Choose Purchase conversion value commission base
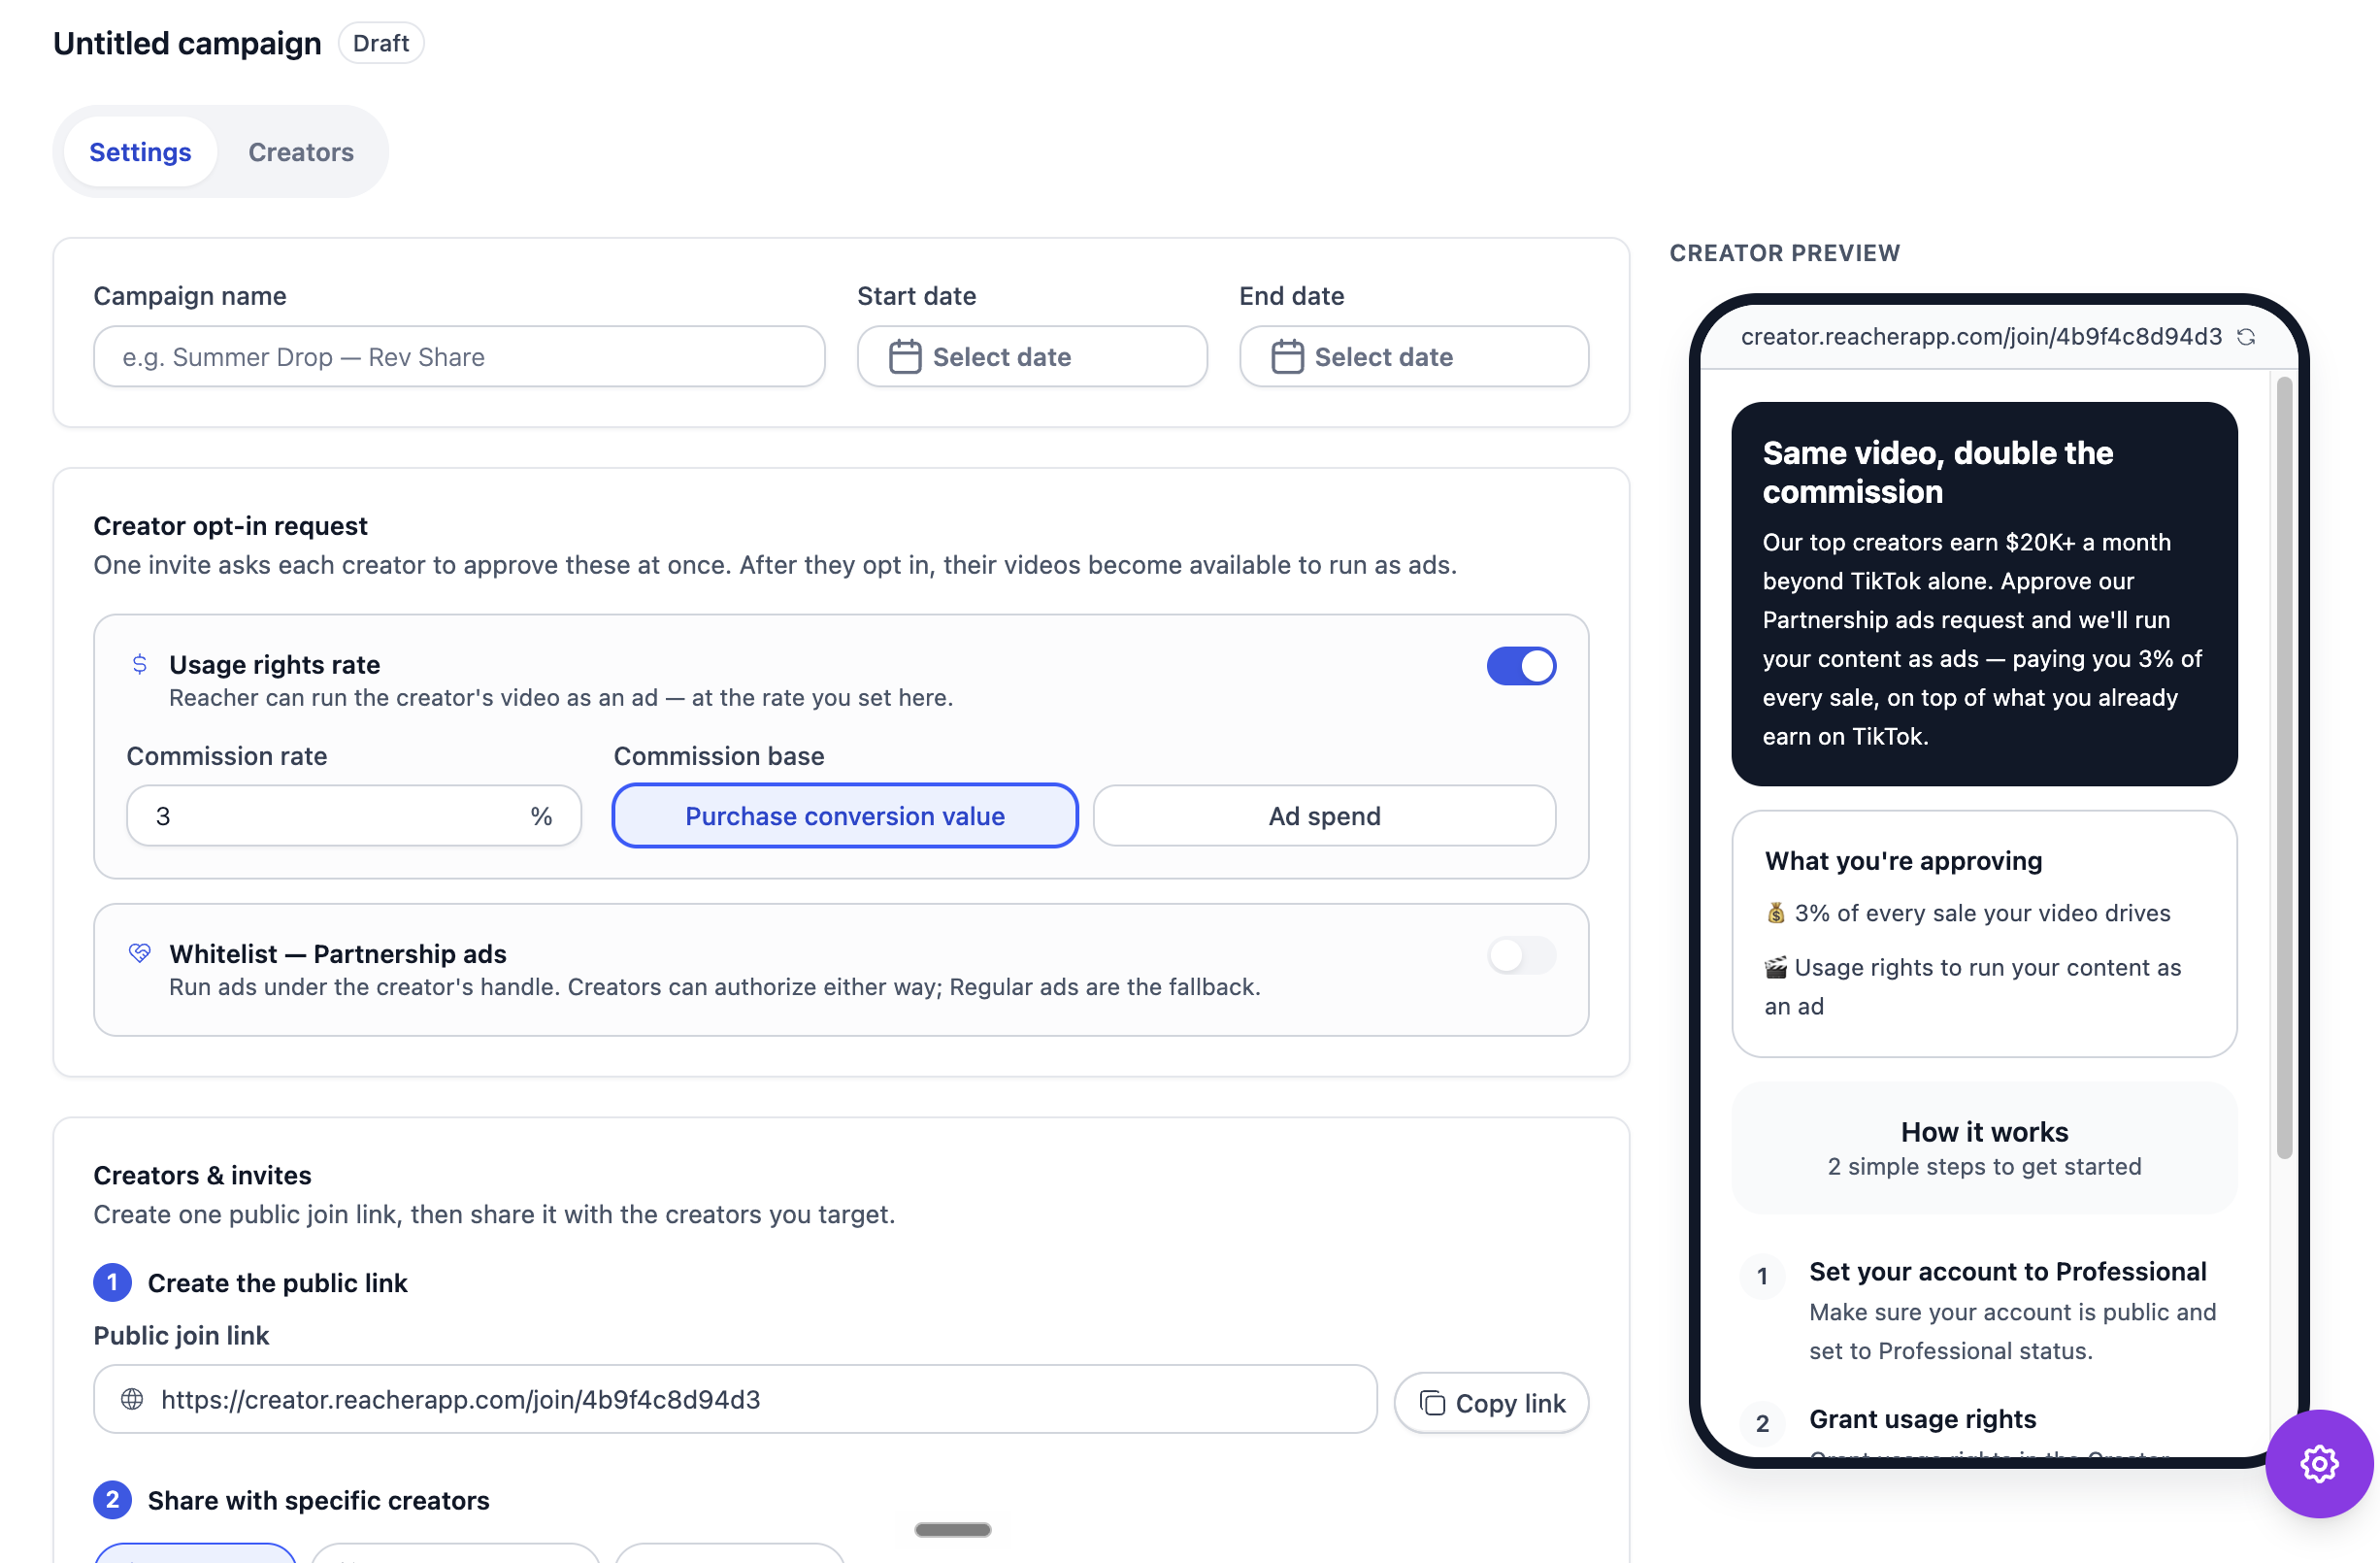 (x=845, y=816)
